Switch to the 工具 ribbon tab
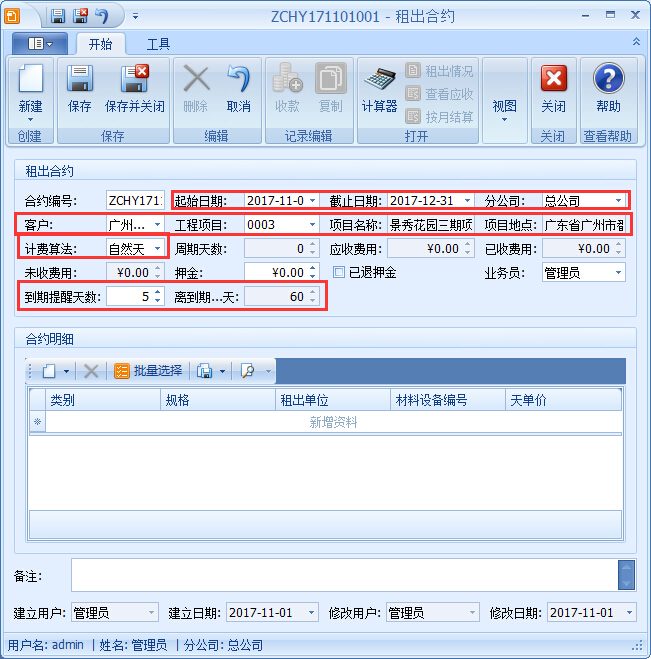Image resolution: width=651 pixels, height=659 pixels. 158,44
